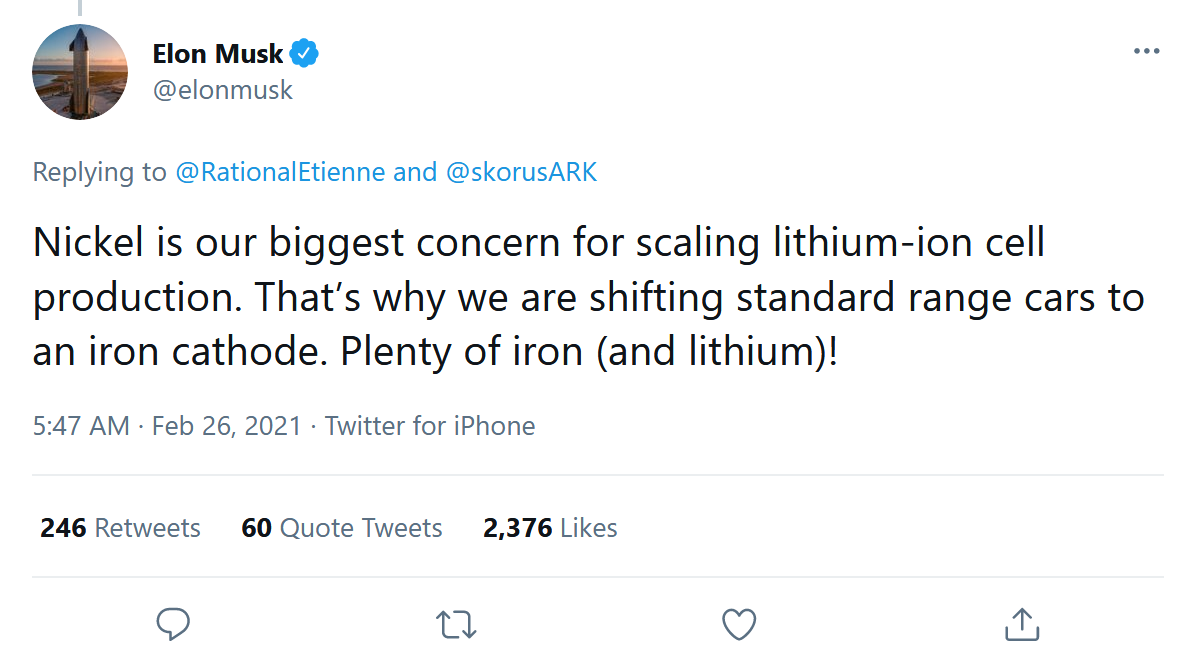Click the Twitter for iPhone source link

[x=430, y=426]
